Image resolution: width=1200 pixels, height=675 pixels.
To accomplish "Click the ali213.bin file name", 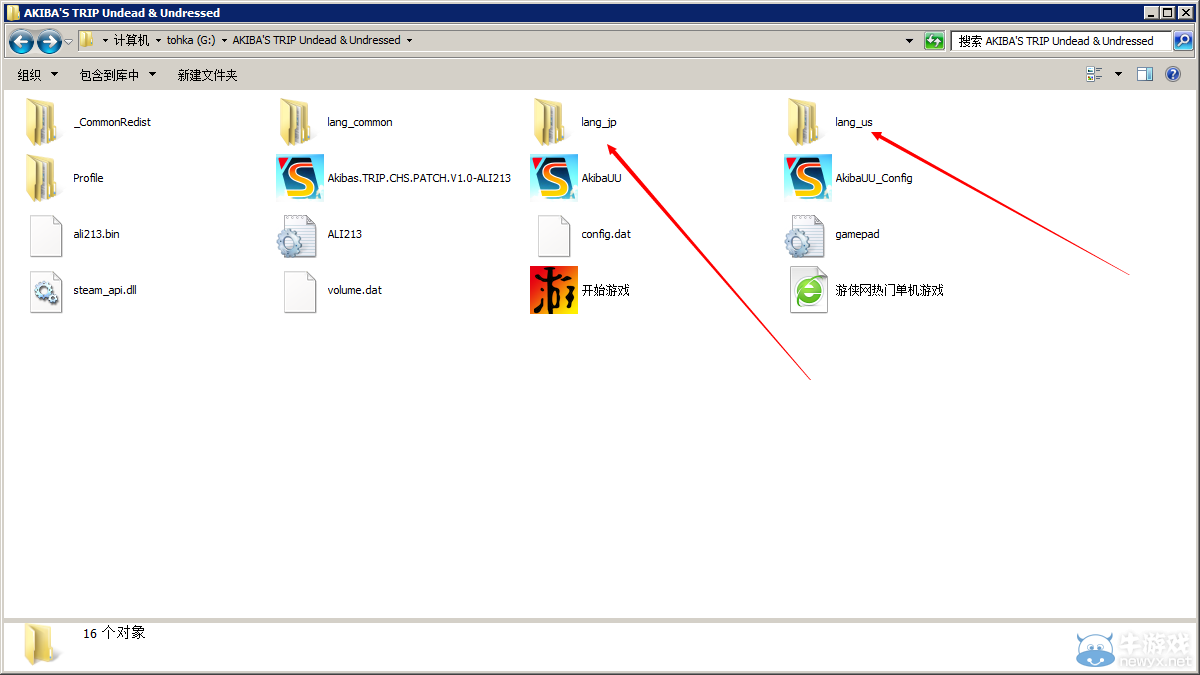I will coord(97,234).
